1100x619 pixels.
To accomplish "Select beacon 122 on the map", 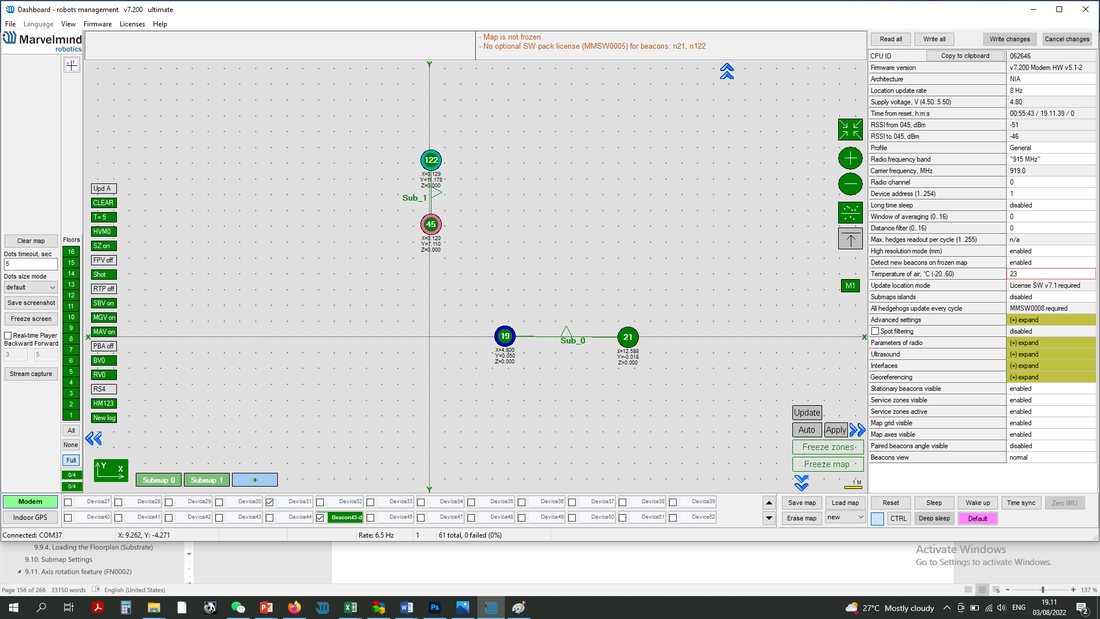I will (x=431, y=160).
